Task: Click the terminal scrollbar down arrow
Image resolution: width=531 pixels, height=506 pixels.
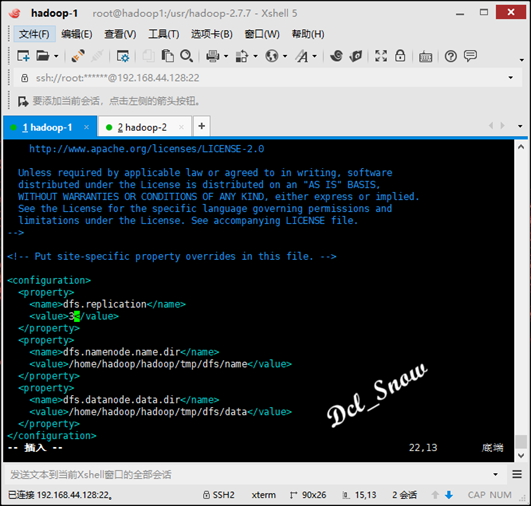Action: tap(521, 456)
